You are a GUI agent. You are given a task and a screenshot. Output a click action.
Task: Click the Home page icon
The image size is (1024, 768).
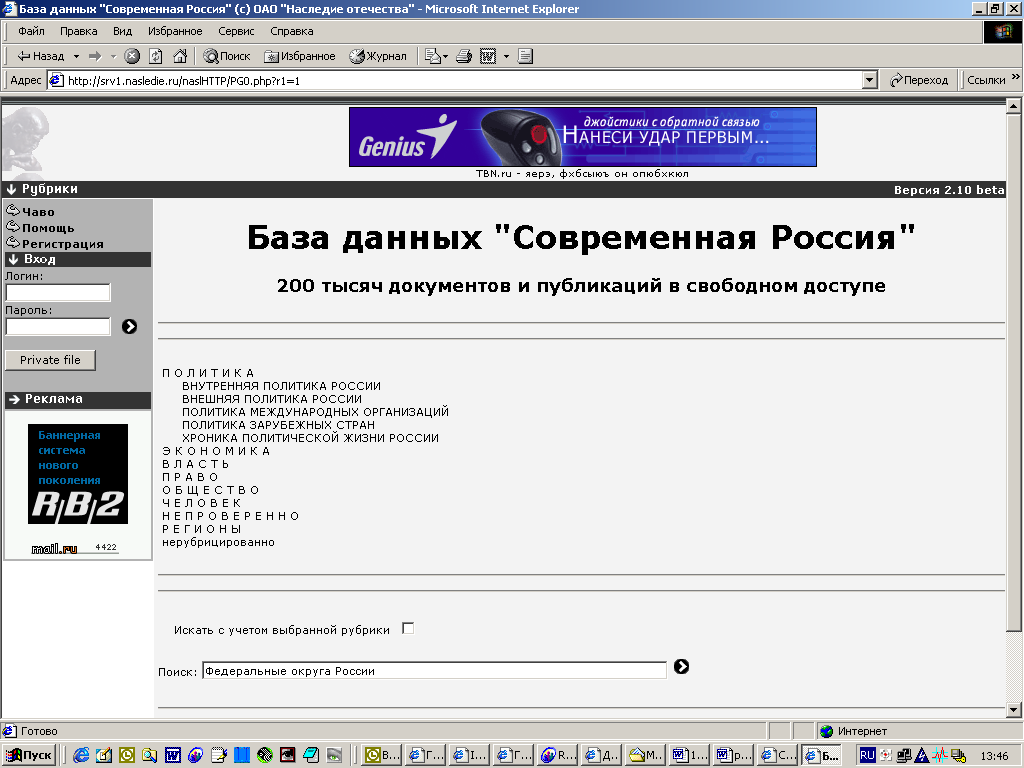[x=180, y=56]
